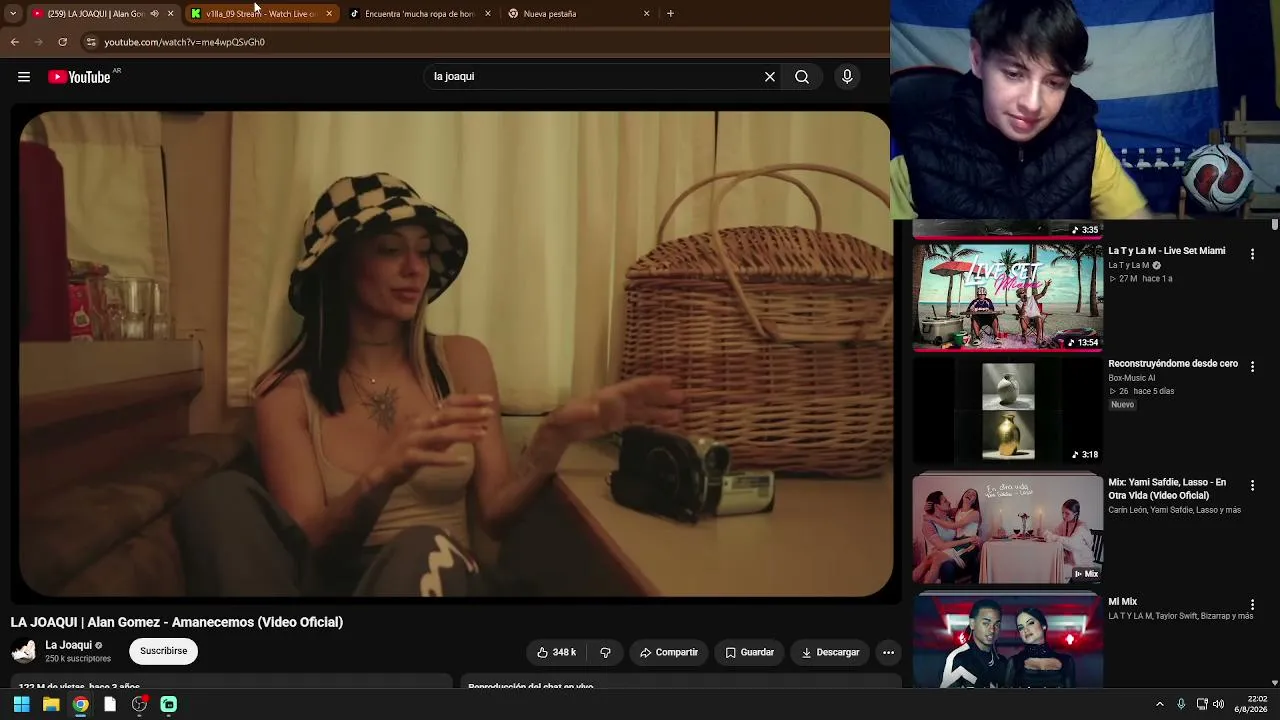This screenshot has height=720, width=1280.
Task: Open options for 'Mi Mix'
Action: pyautogui.click(x=1252, y=605)
